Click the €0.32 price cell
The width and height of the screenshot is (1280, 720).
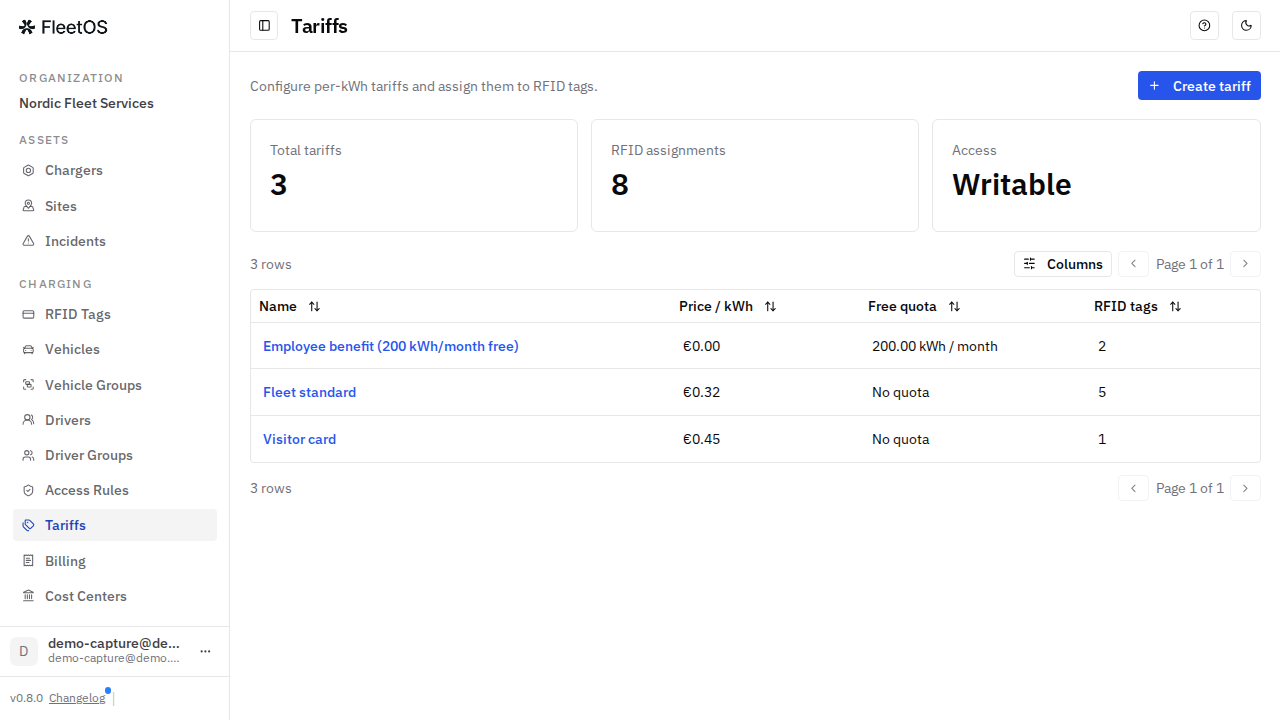pyautogui.click(x=701, y=392)
